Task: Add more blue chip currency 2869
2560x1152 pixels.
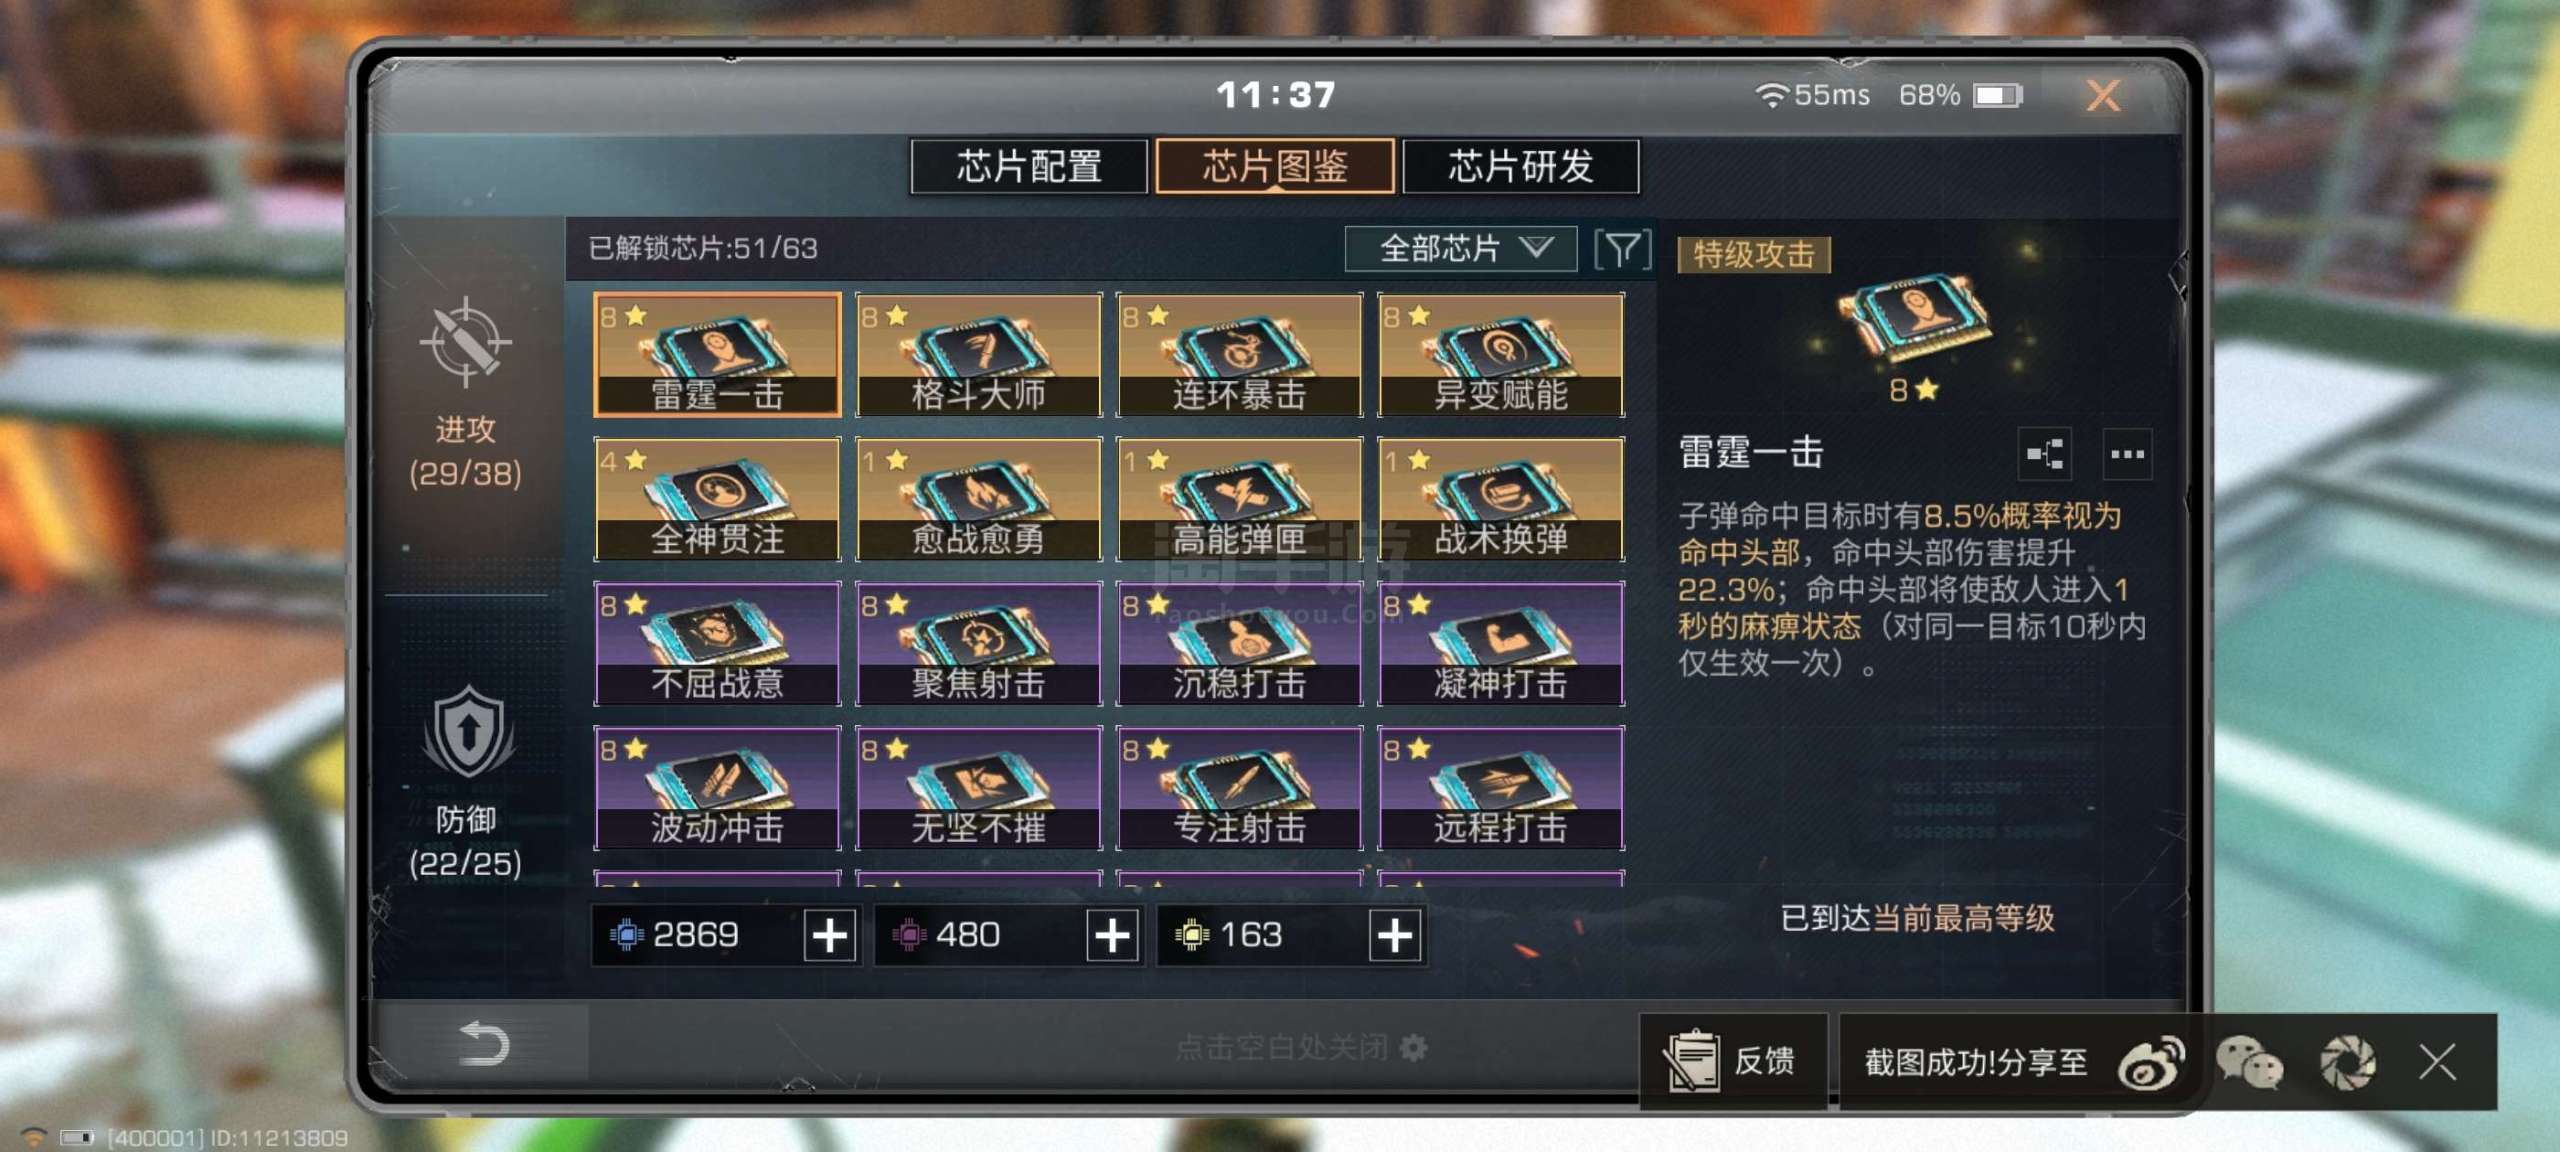Action: tap(830, 936)
